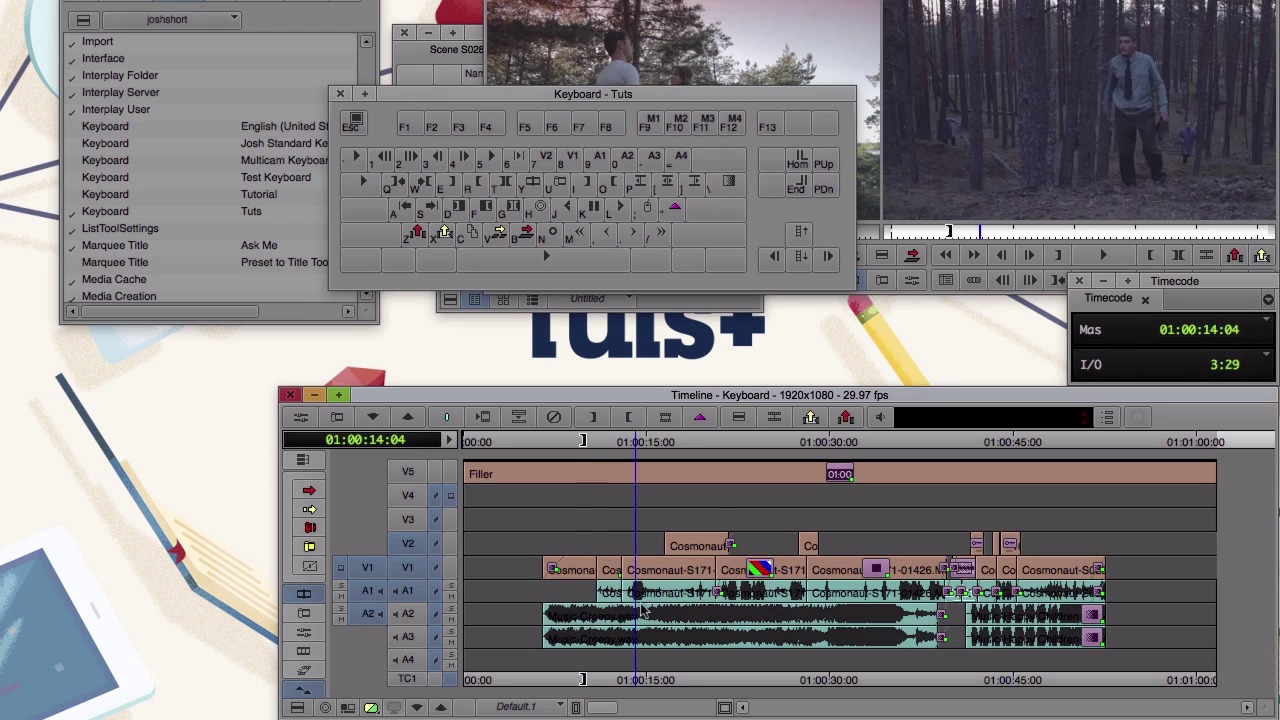Screen dimensions: 1280x720
Task: Click arrow beside timeline timecode 01:00:14:04
Action: [x=449, y=440]
